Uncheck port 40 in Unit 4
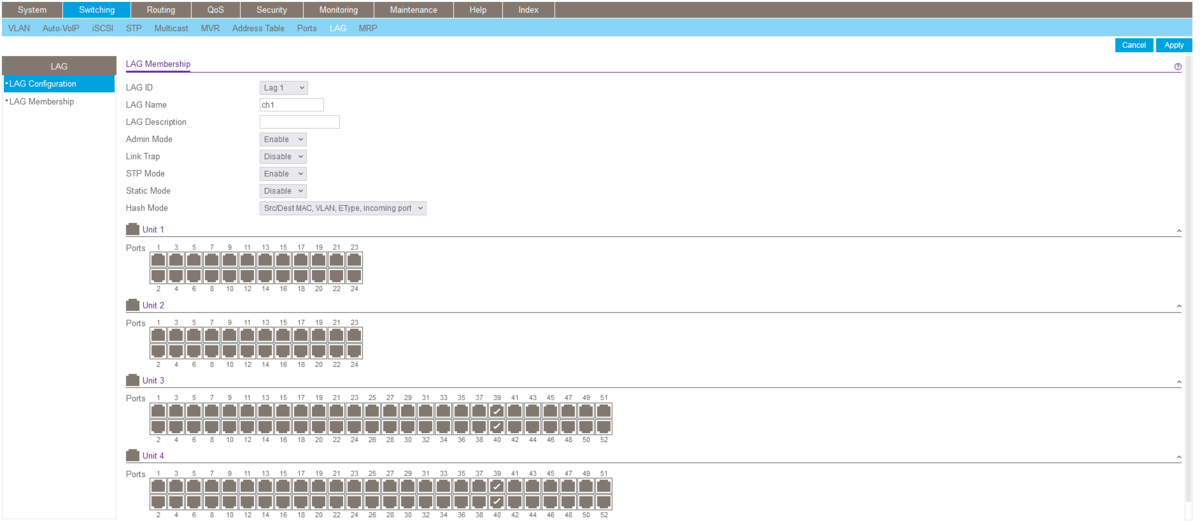1200x523 pixels. (x=497, y=502)
